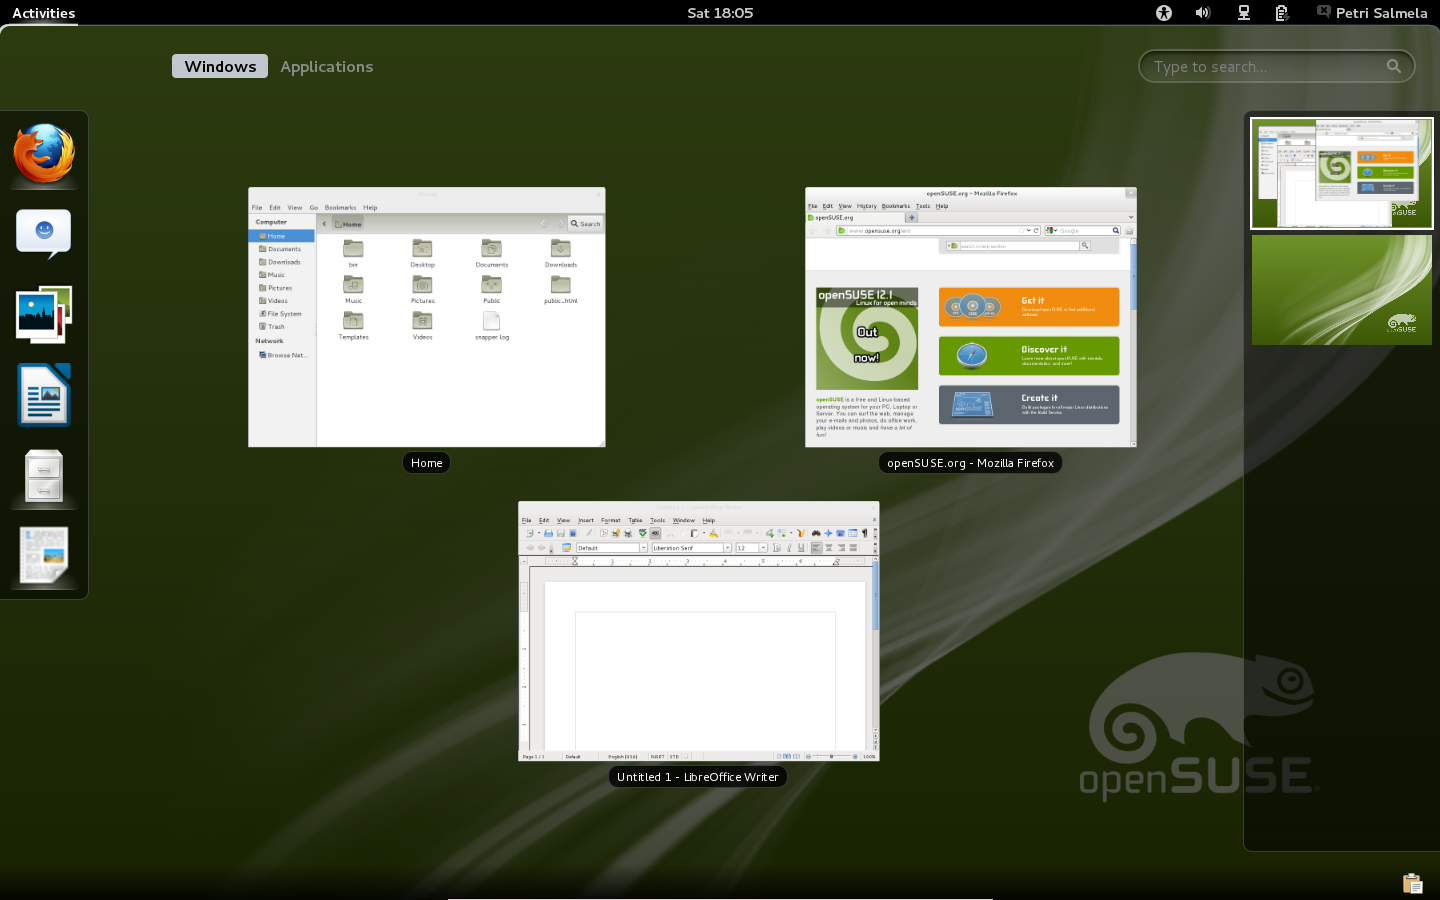
Task: Click the "openSUSE.org - Mozilla Firefox" caption
Action: 971,463
